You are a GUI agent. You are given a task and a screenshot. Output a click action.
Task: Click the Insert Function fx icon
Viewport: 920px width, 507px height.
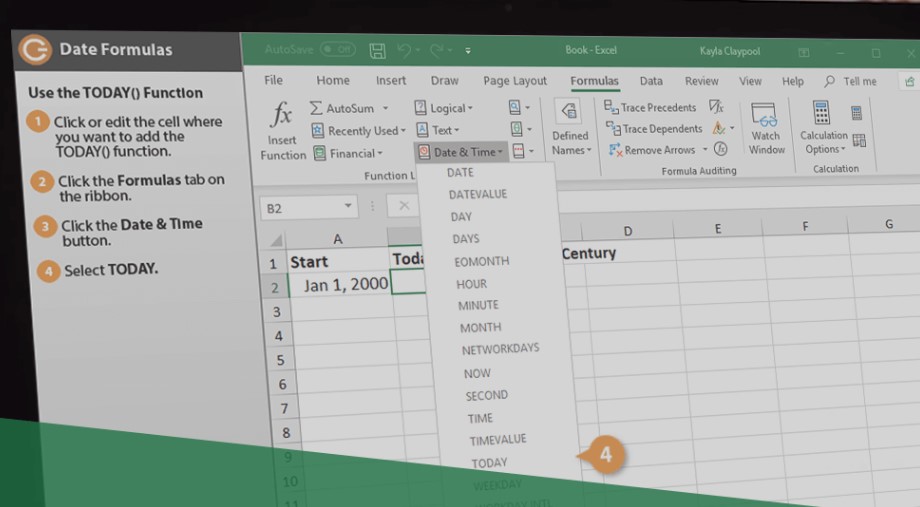click(x=281, y=114)
